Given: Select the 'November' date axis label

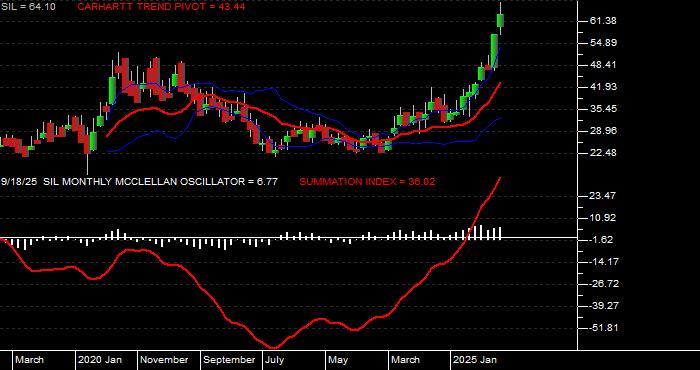Looking at the screenshot, I should tap(165, 360).
